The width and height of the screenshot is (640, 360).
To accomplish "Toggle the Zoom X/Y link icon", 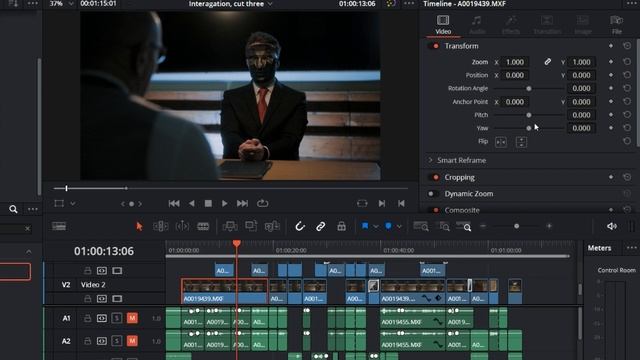I will pos(547,62).
